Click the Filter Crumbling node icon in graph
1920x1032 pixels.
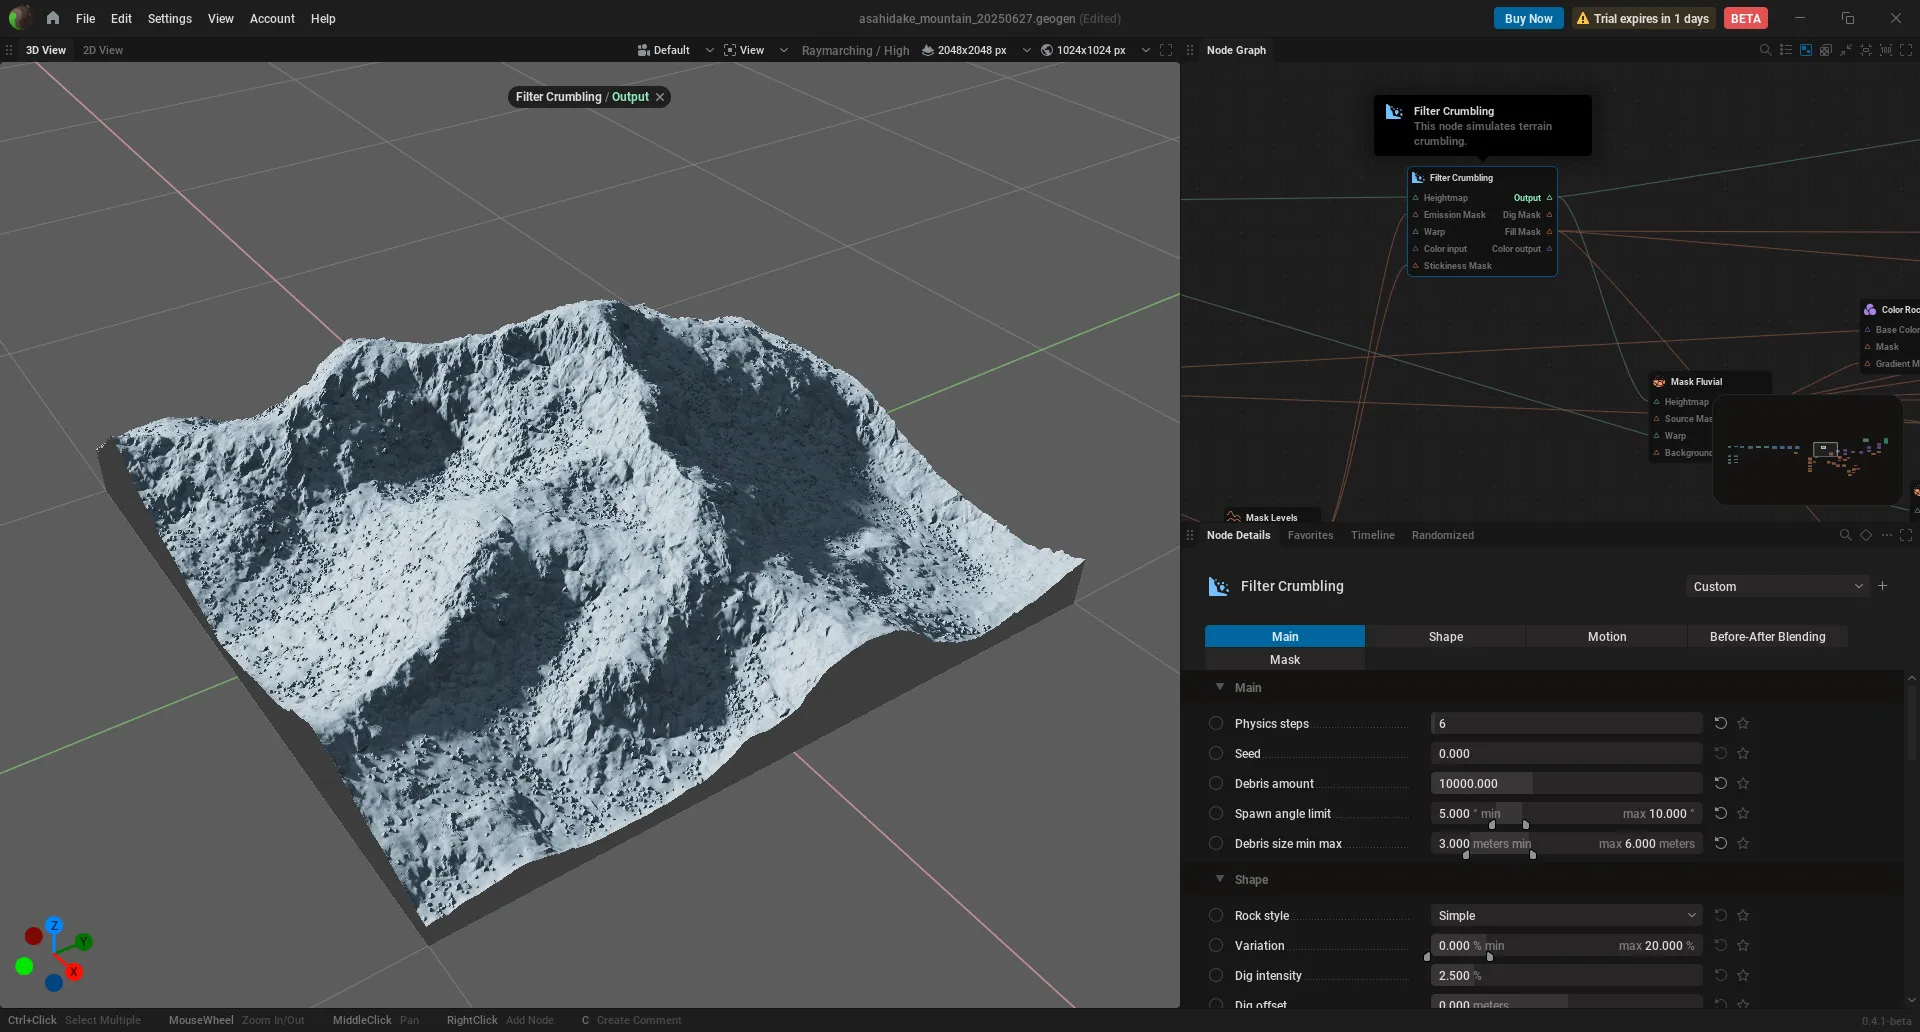1418,178
